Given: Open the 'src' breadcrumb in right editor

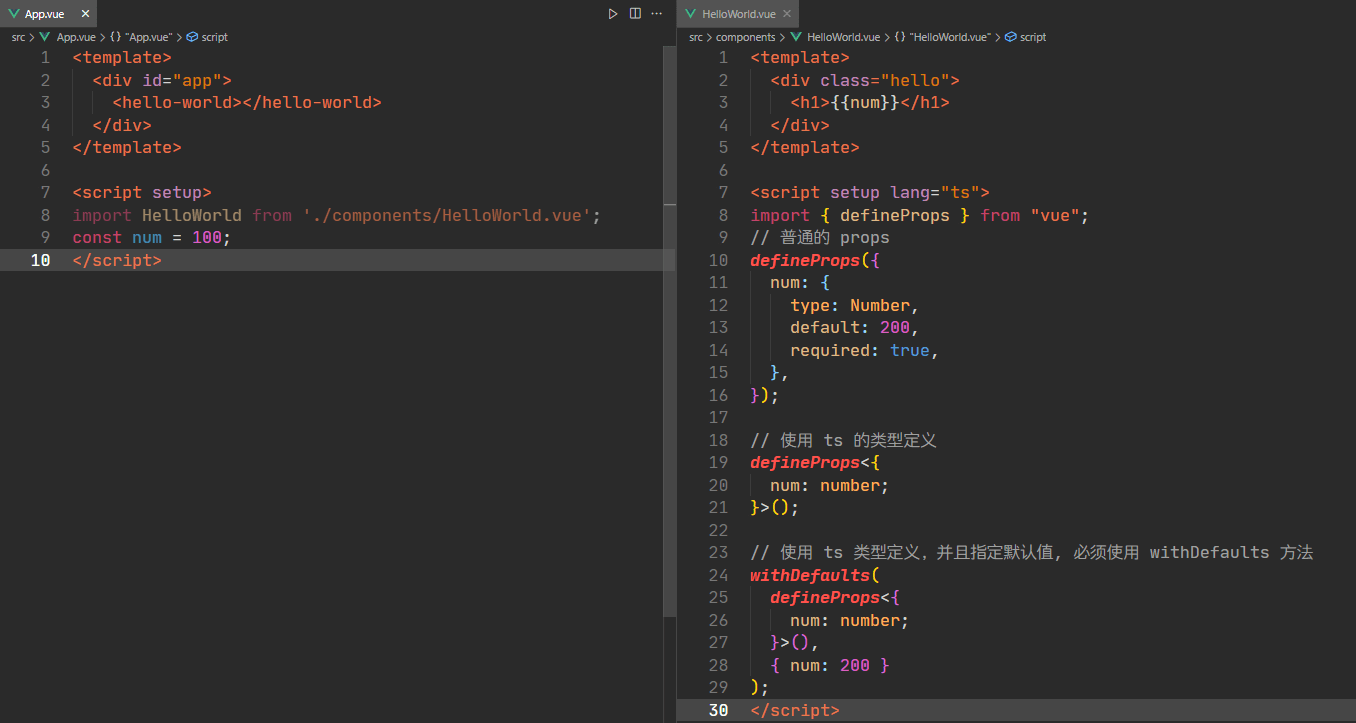Looking at the screenshot, I should pos(696,37).
